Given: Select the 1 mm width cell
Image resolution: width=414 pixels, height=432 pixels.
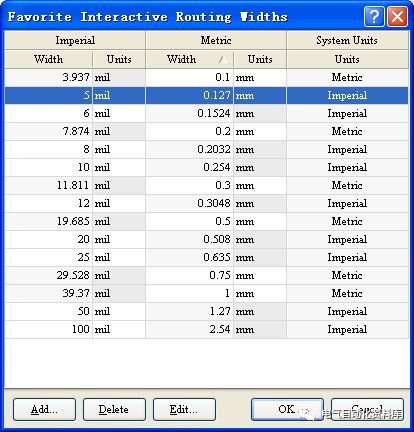Looking at the screenshot, I should (x=189, y=293).
